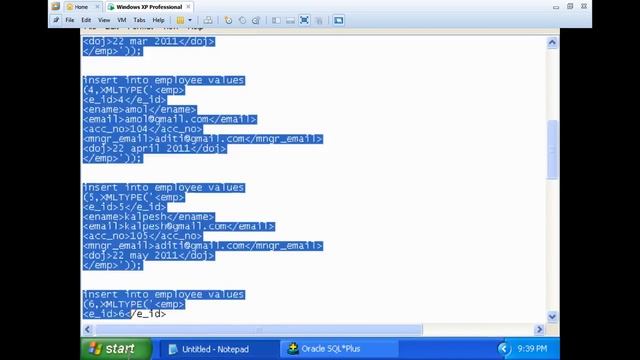Click the 9:39 PM taskbar clock
The image size is (640, 360).
(532, 349)
